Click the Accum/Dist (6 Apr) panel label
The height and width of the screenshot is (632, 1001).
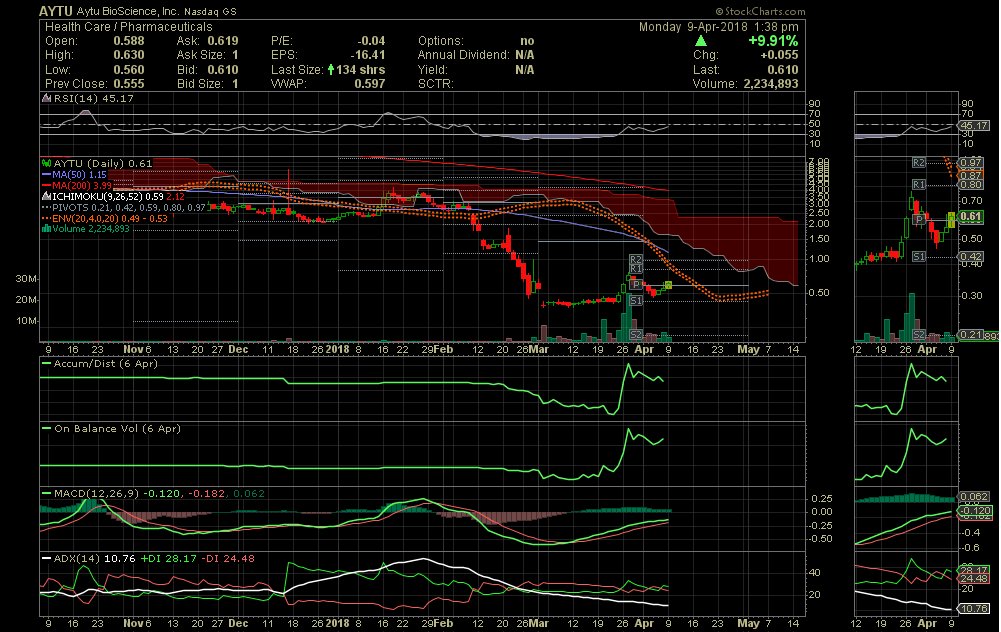click(x=105, y=363)
